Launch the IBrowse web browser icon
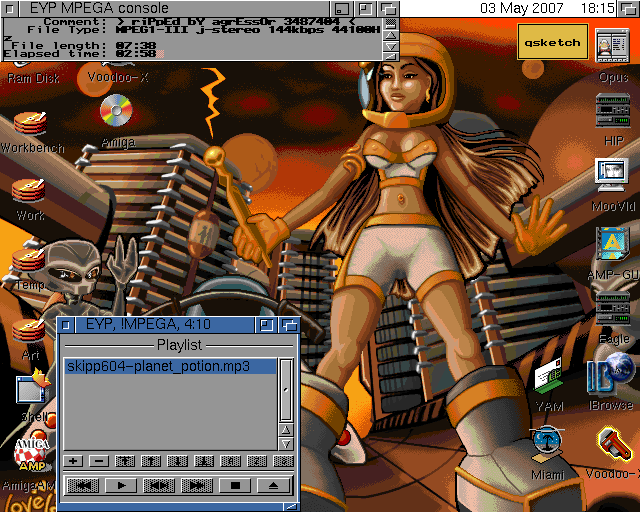640x512 pixels. tap(611, 374)
